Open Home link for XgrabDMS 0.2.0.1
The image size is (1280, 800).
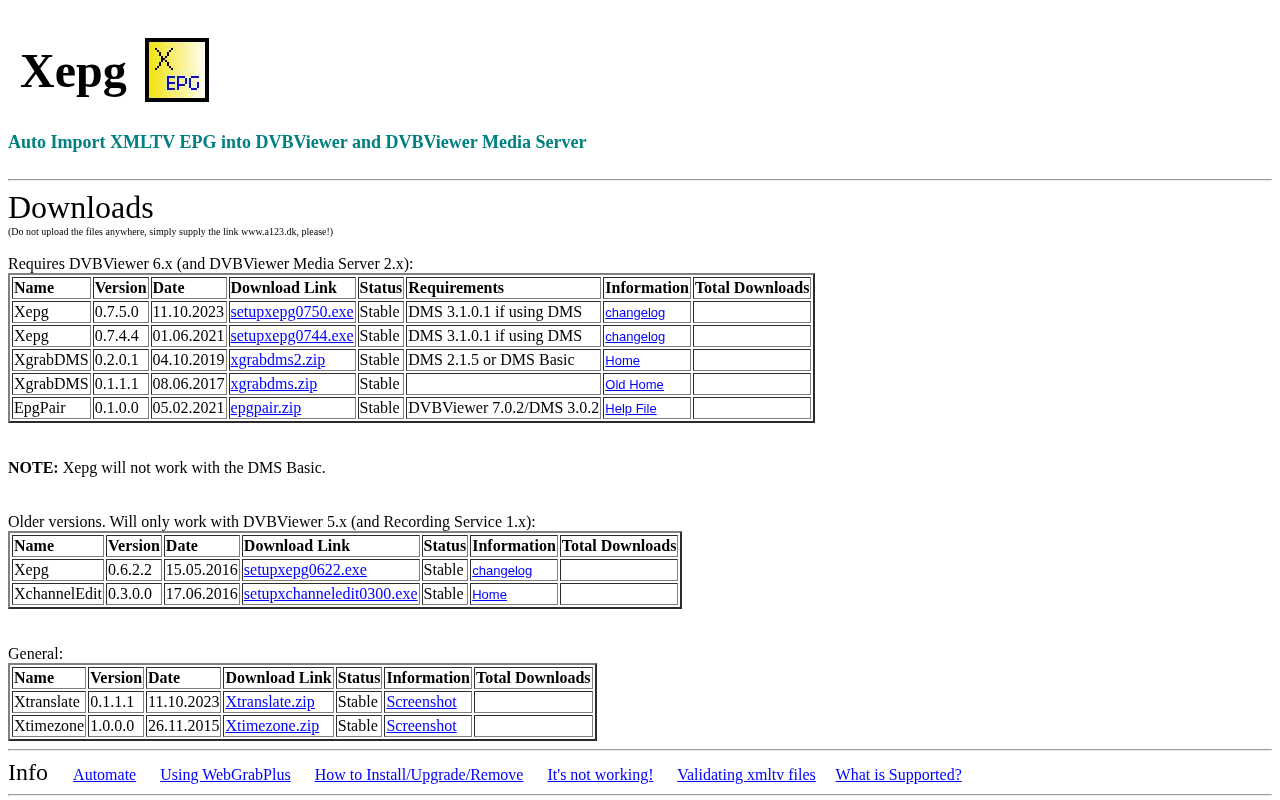622,360
